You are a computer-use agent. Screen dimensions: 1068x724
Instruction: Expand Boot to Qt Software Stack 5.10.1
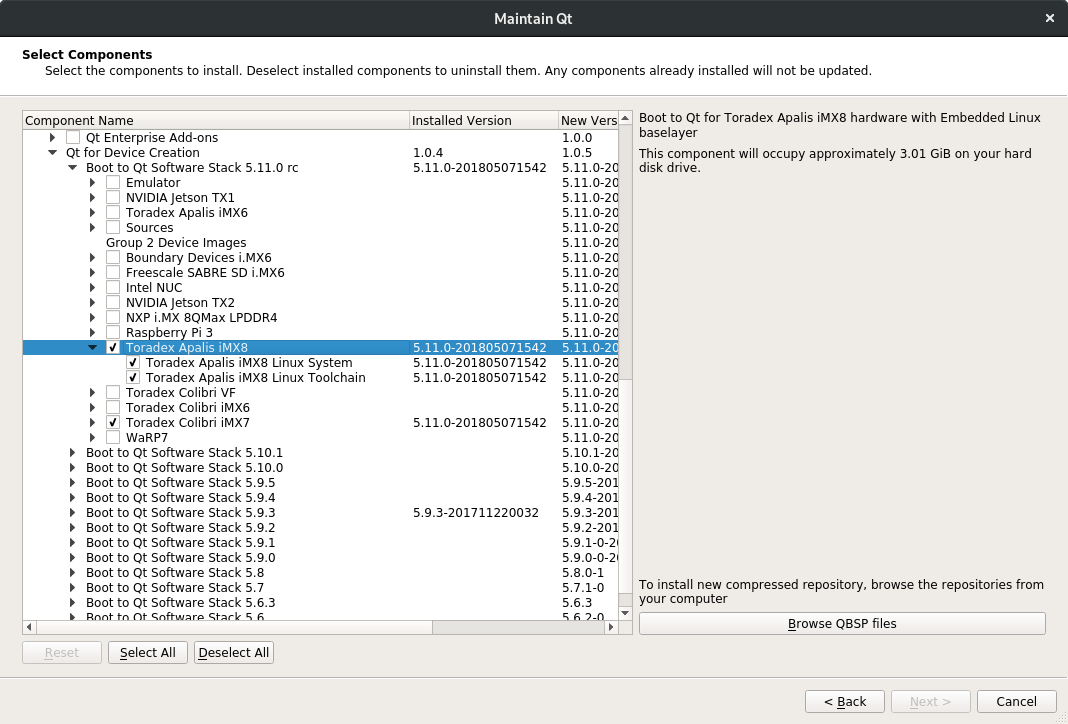point(72,452)
